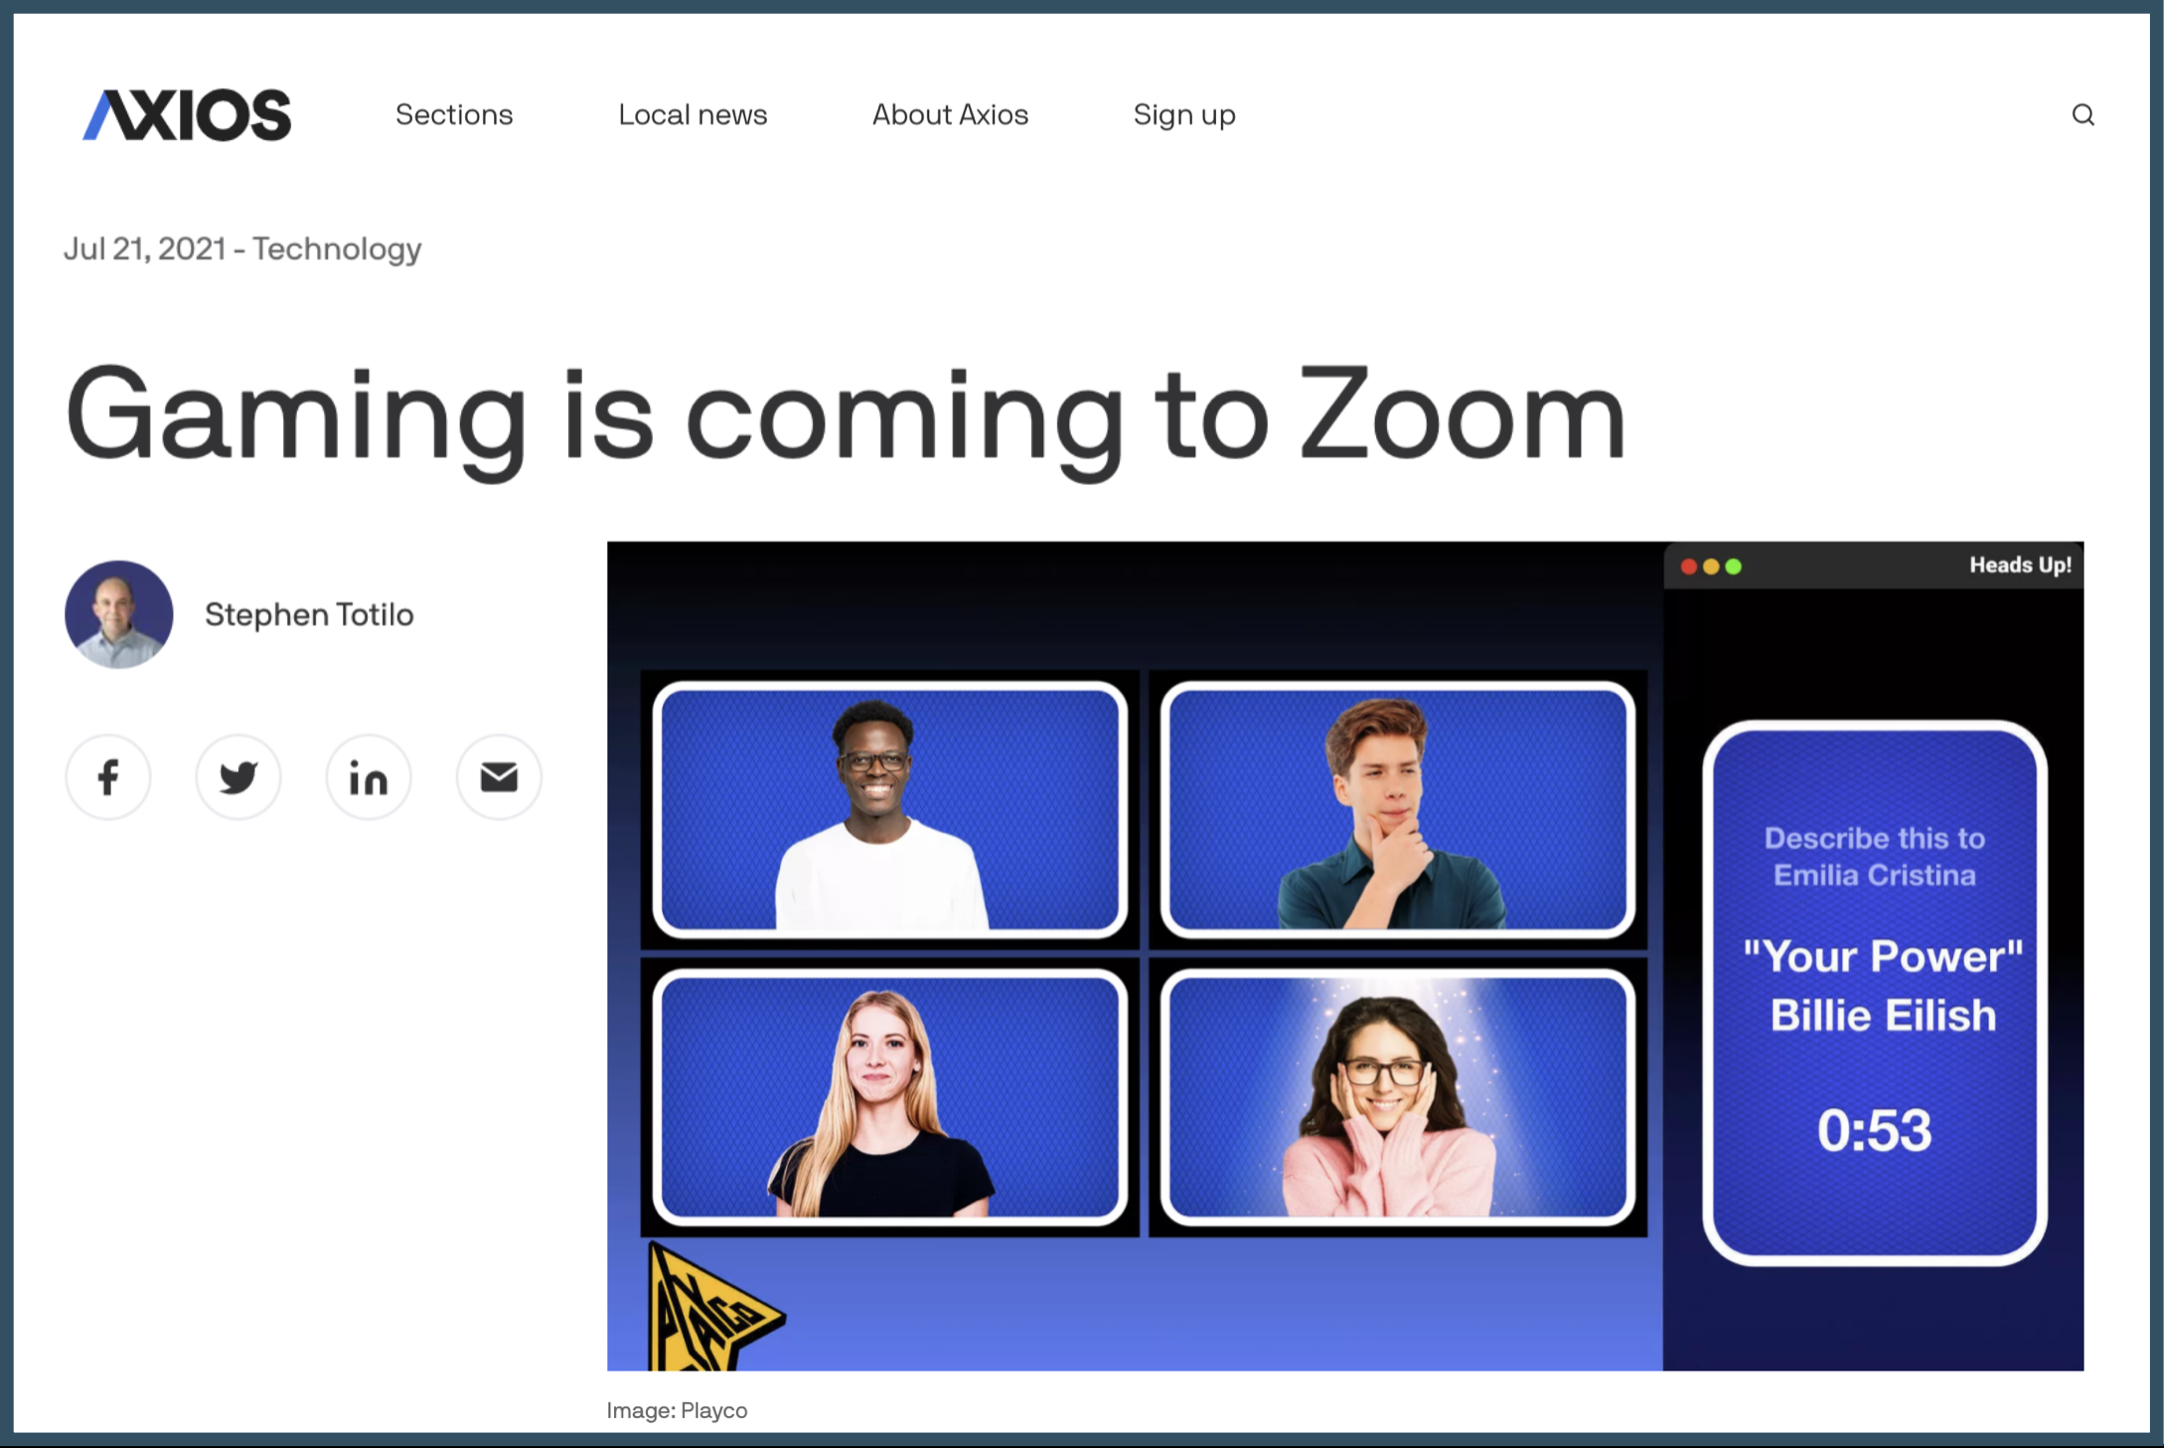Image resolution: width=2164 pixels, height=1448 pixels.
Task: Click the Billie Eilish game card
Action: click(x=1874, y=993)
